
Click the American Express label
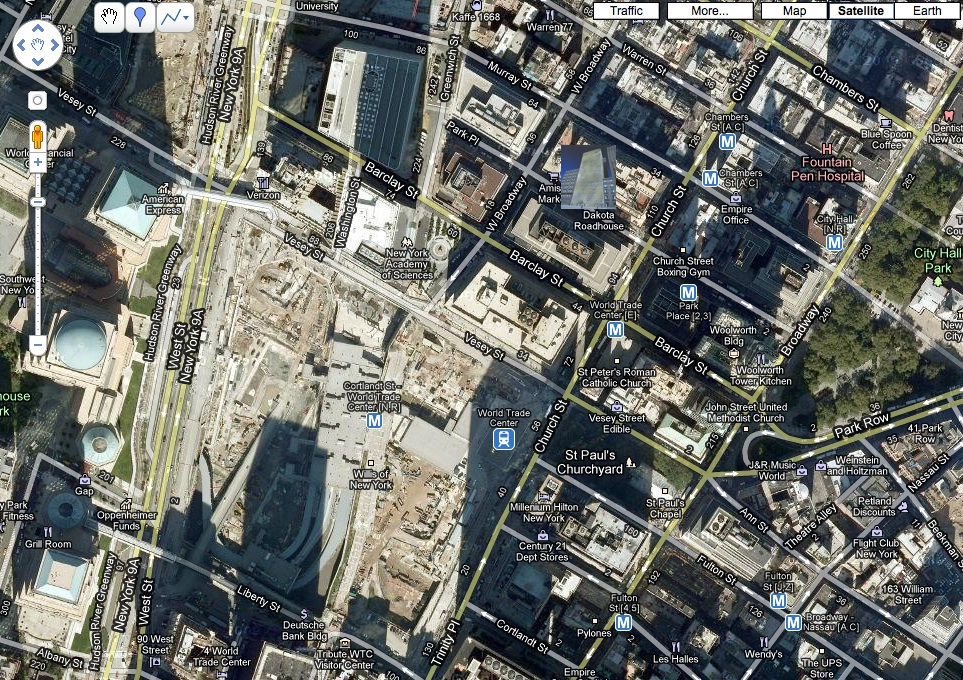point(163,205)
